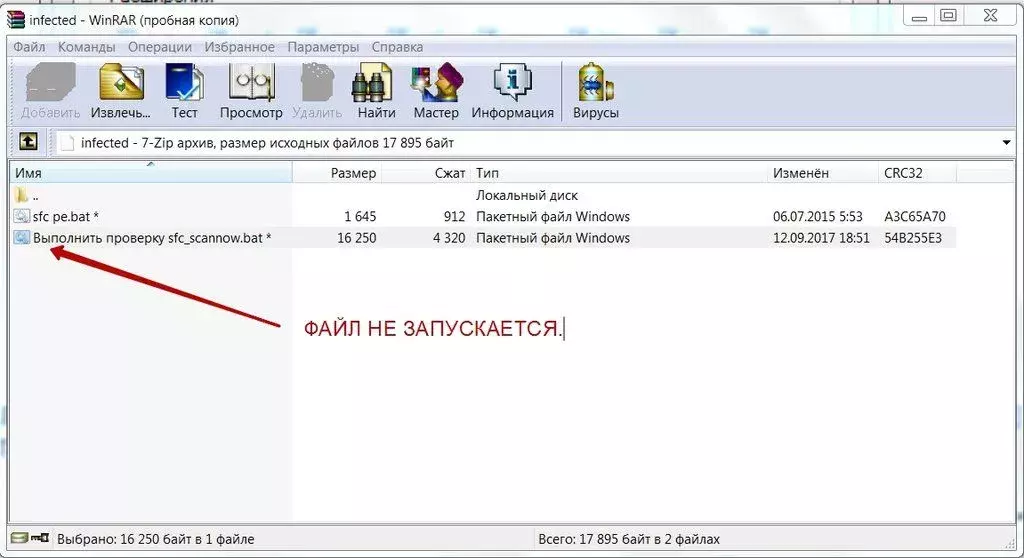Select the parent folder '..' icon
Viewport: 1024px width, 558px height.
pyautogui.click(x=22, y=195)
